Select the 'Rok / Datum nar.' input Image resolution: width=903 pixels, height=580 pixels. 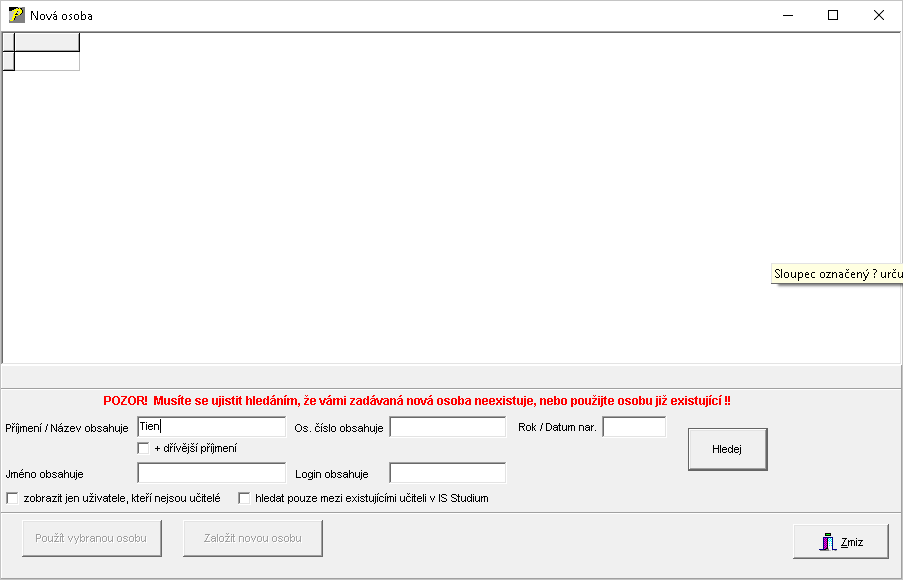[x=634, y=427]
